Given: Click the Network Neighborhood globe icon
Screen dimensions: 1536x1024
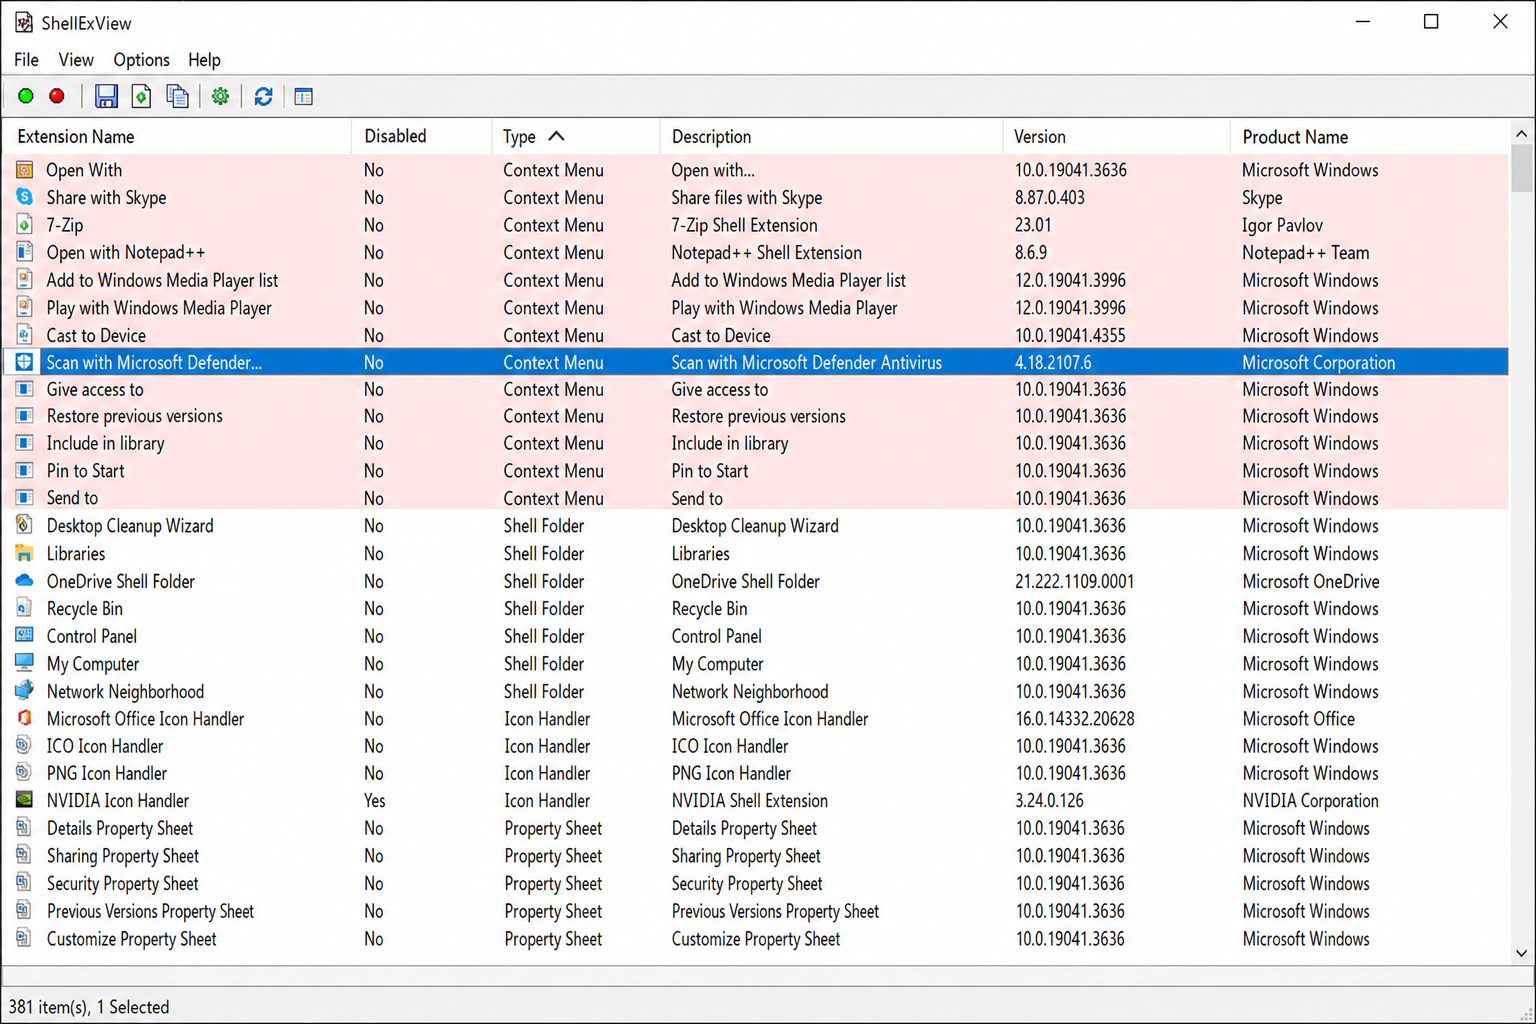Looking at the screenshot, I should (25, 690).
